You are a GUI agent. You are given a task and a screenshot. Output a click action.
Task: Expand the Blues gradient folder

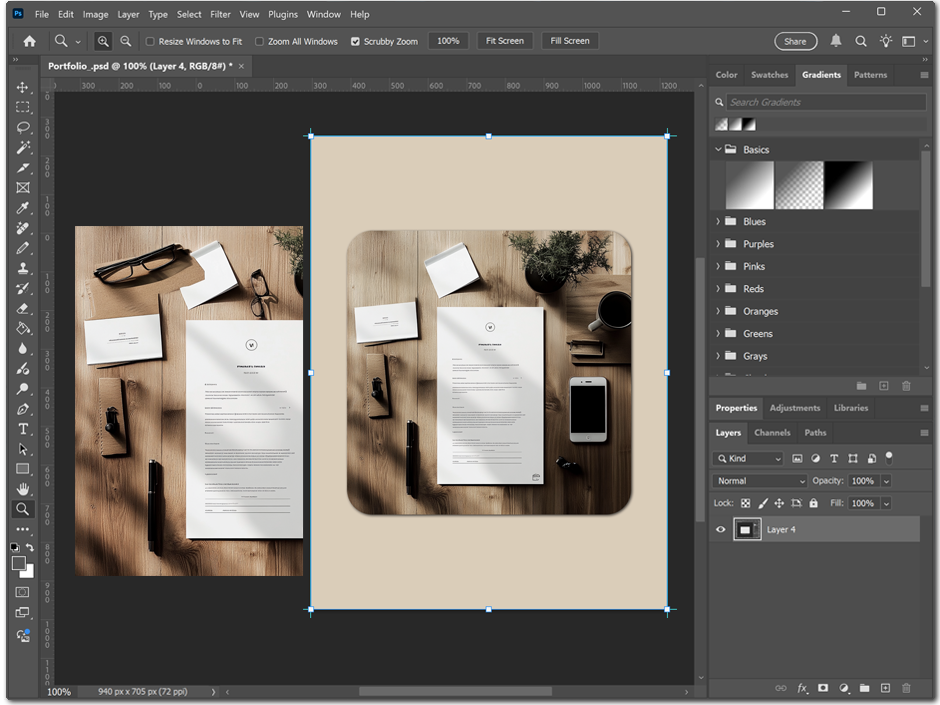718,222
